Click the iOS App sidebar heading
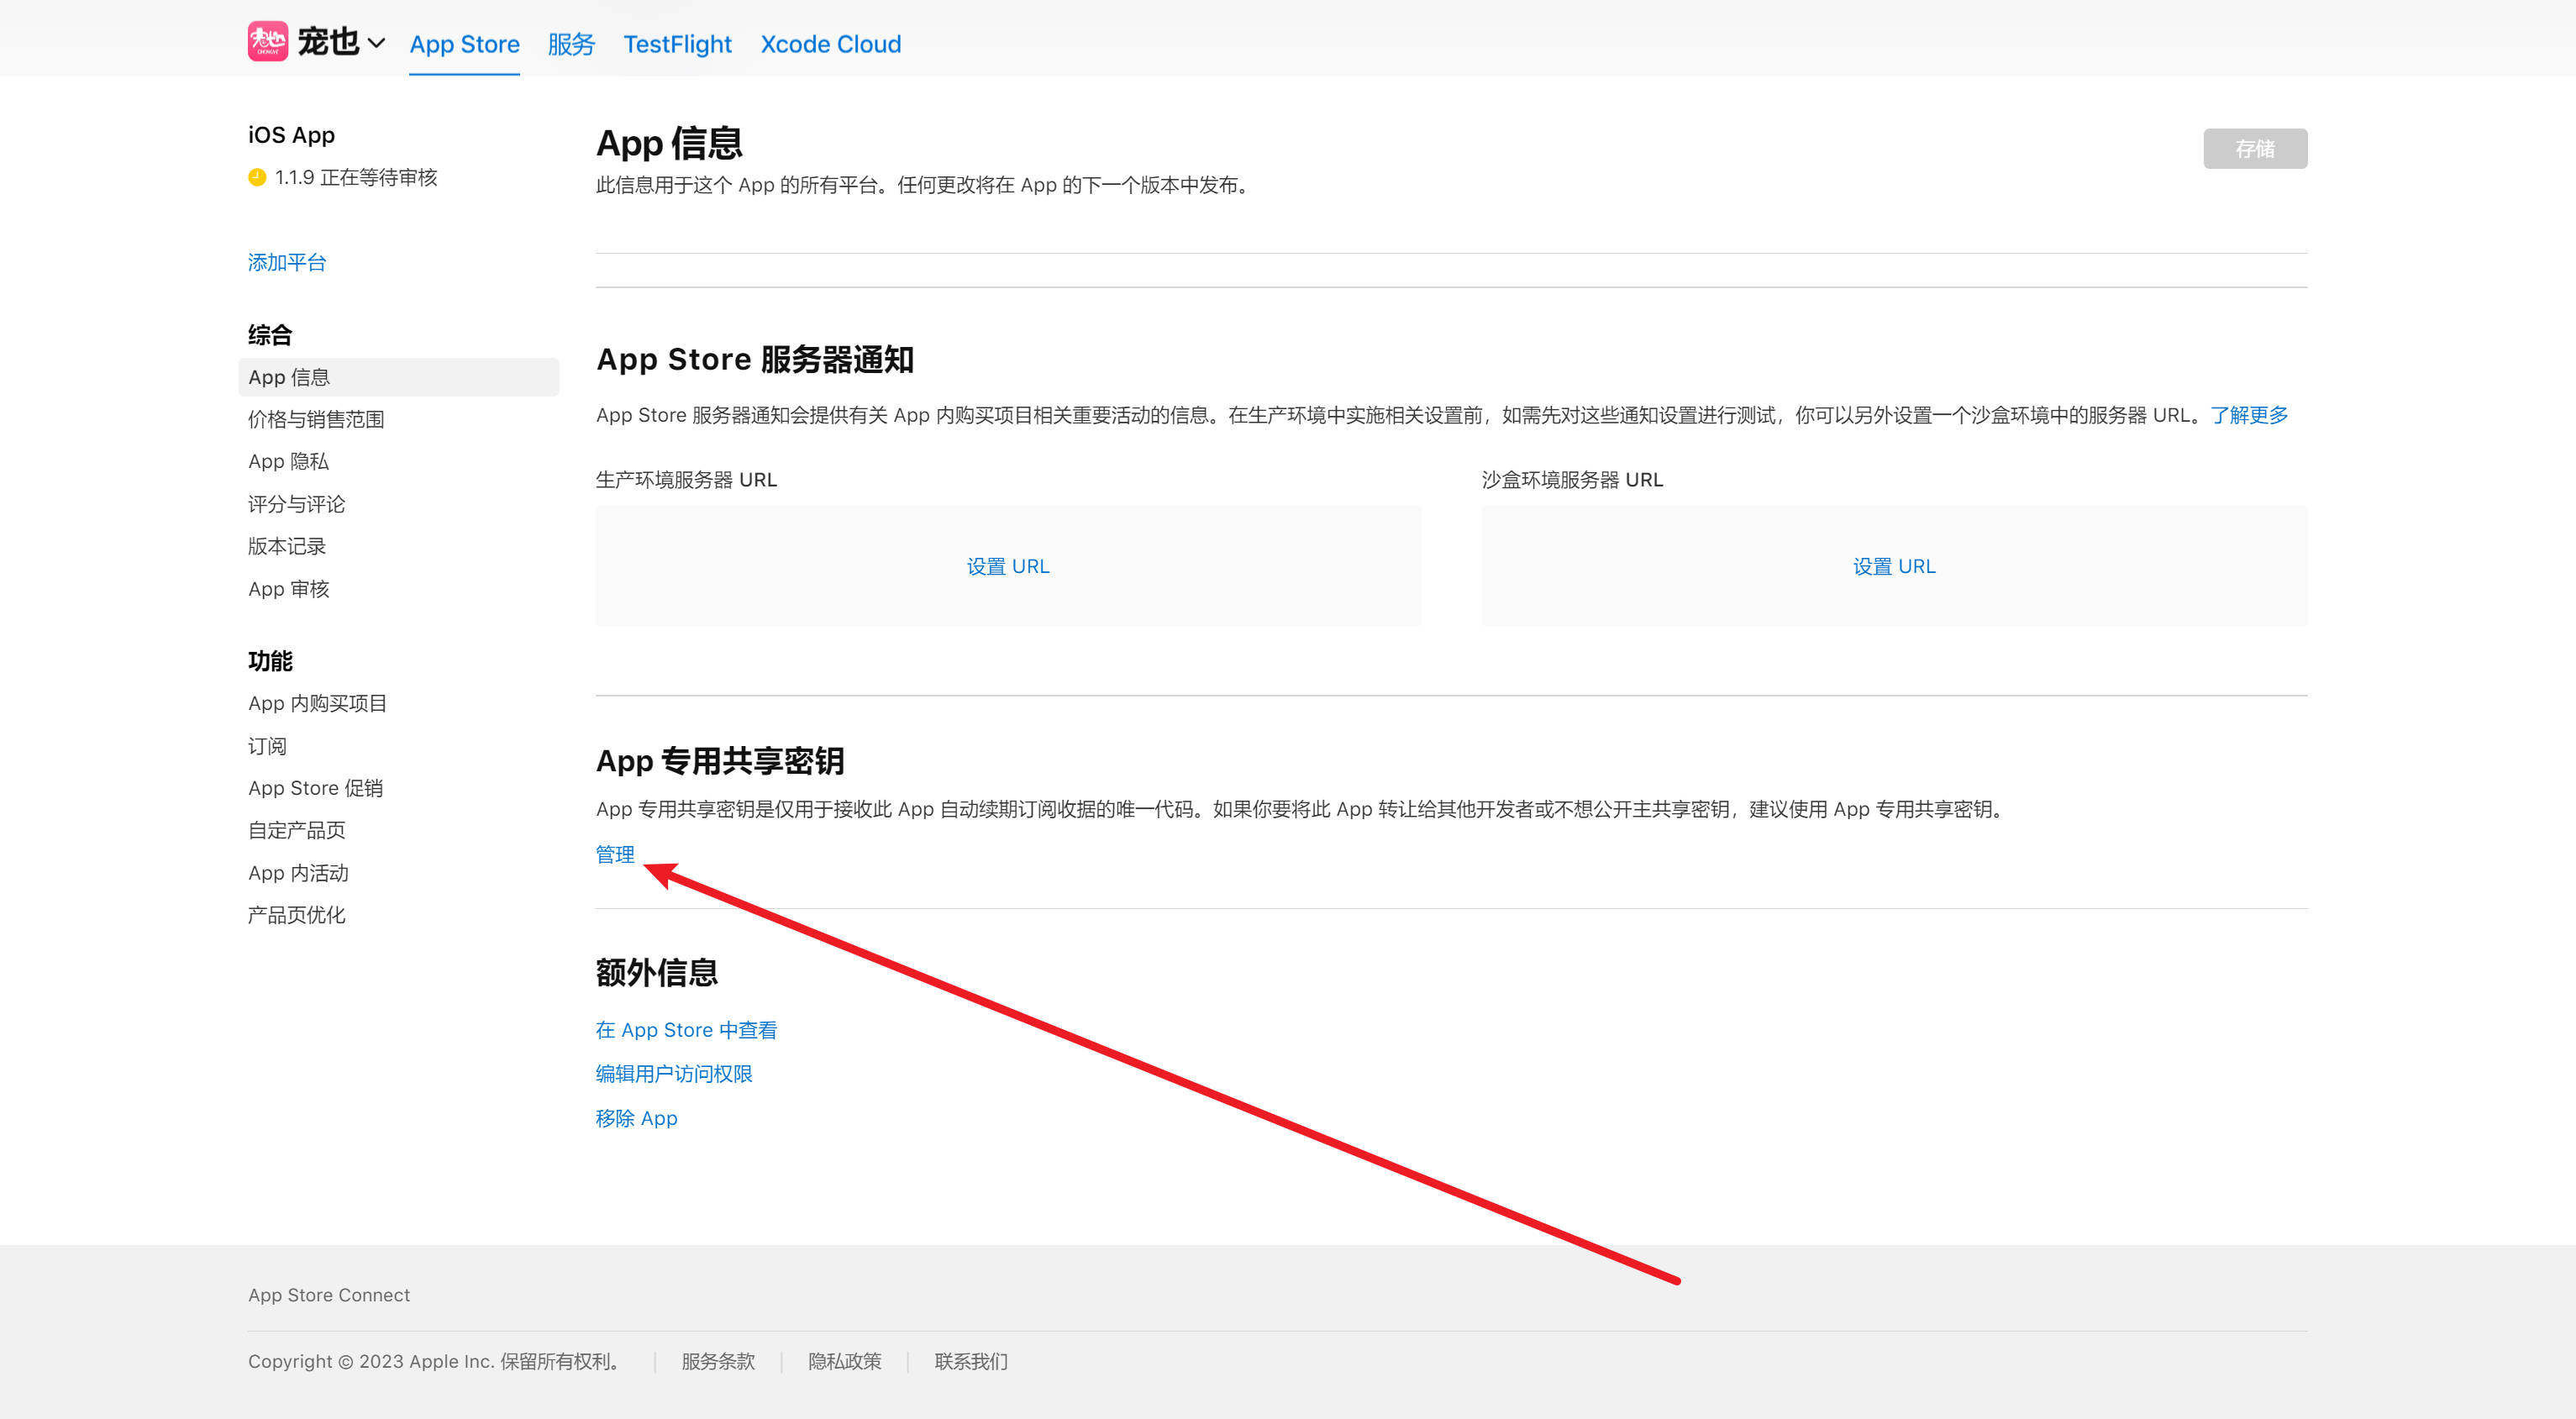The height and width of the screenshot is (1419, 2576). [291, 135]
